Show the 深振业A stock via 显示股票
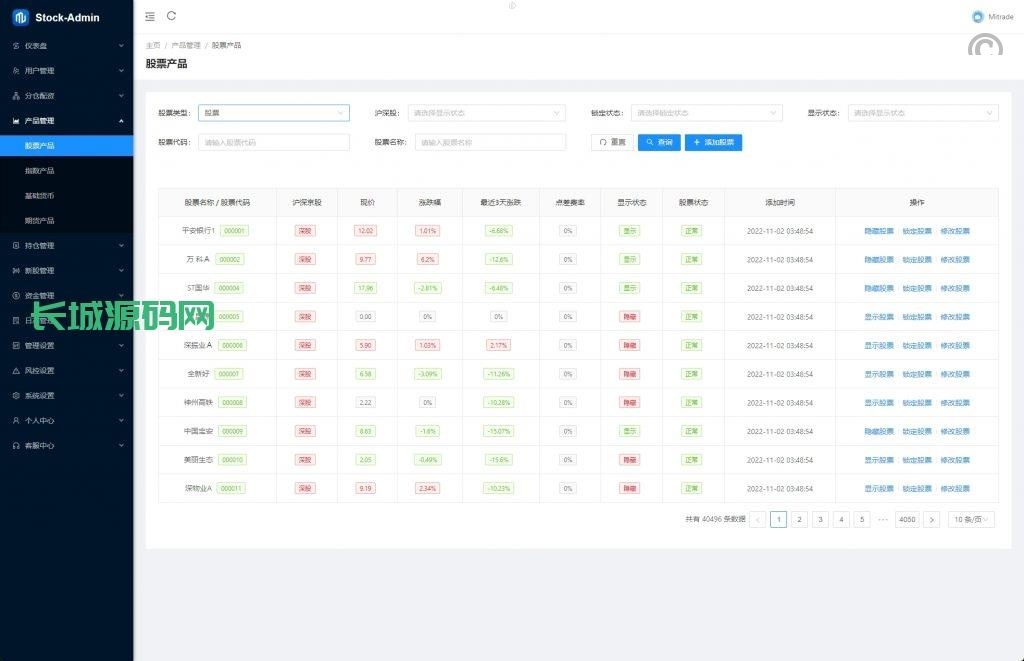Image resolution: width=1024 pixels, height=661 pixels. (879, 346)
